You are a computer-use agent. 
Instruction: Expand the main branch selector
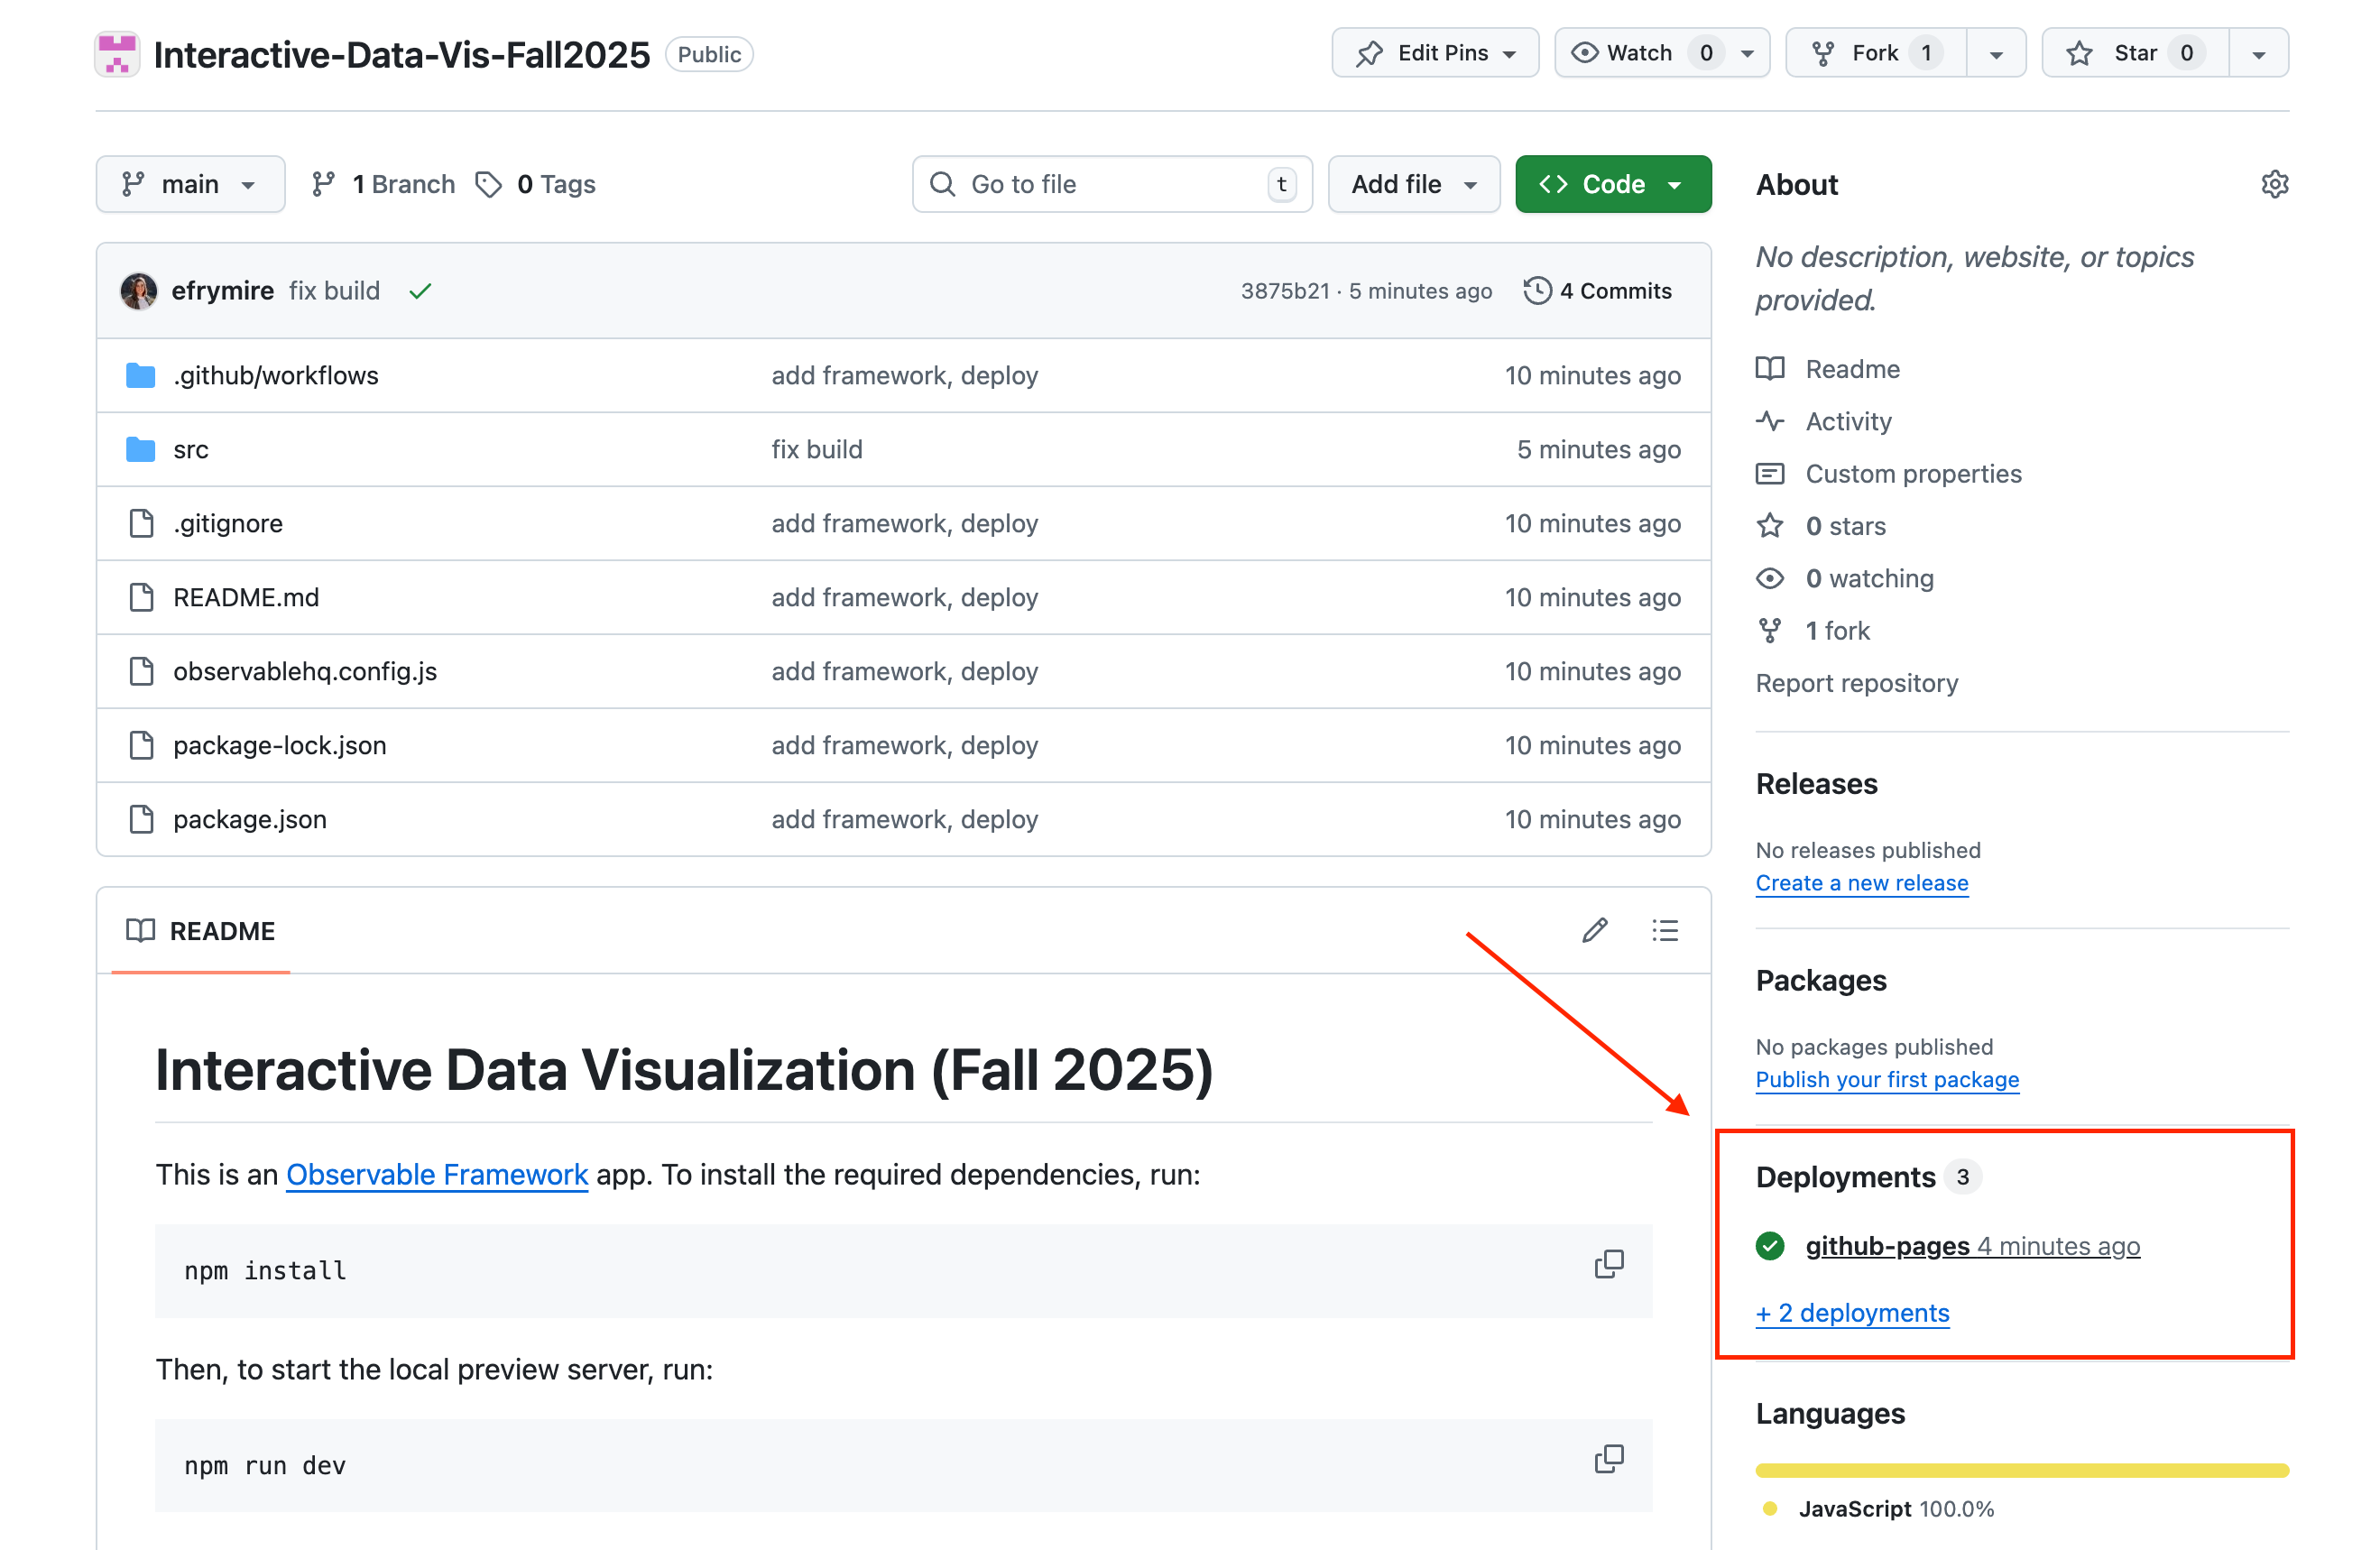[190, 184]
